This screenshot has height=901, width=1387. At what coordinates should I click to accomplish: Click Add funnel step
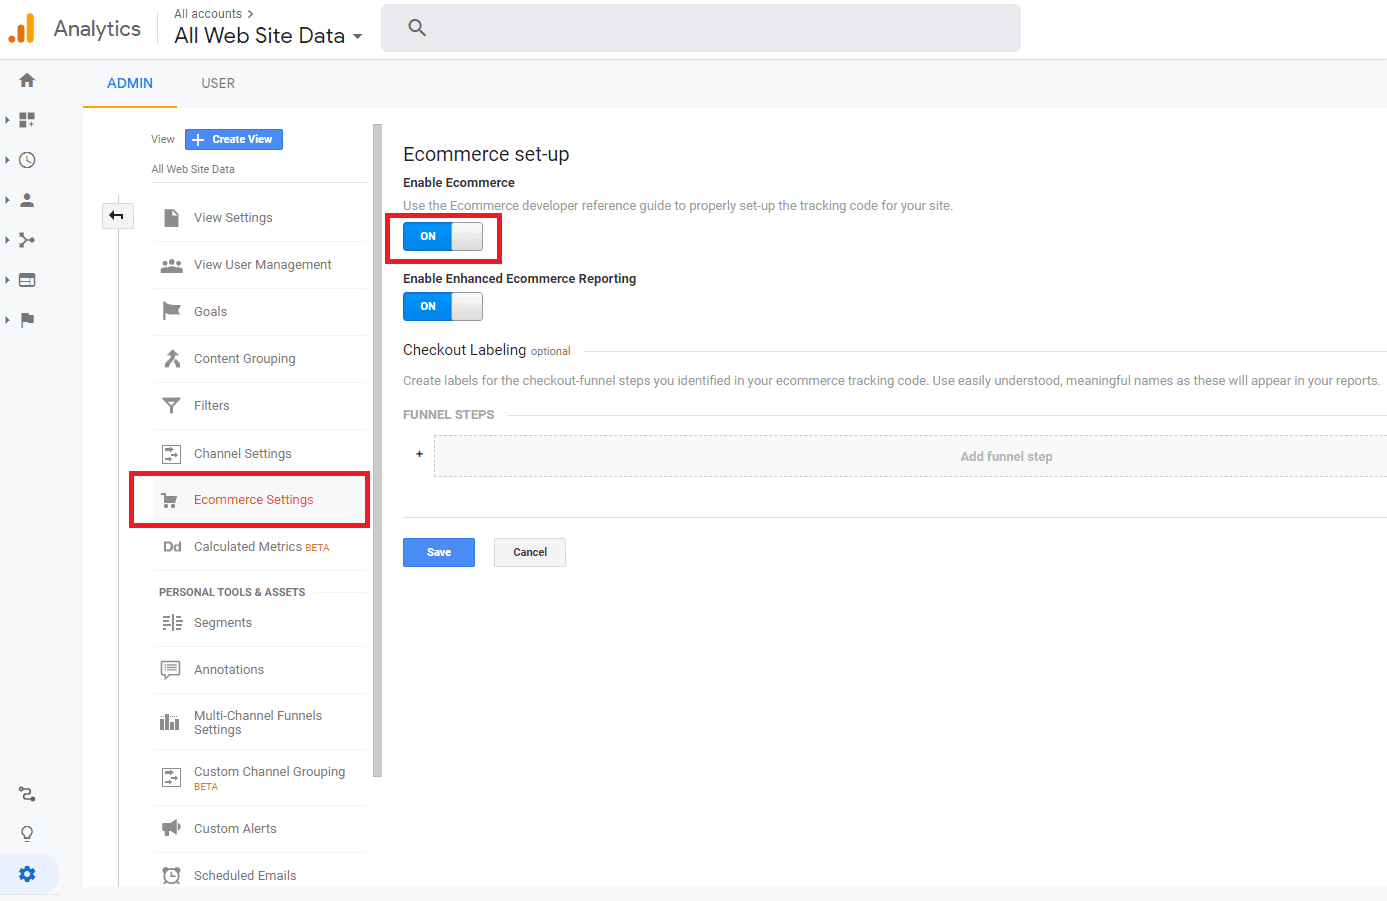tap(1006, 456)
